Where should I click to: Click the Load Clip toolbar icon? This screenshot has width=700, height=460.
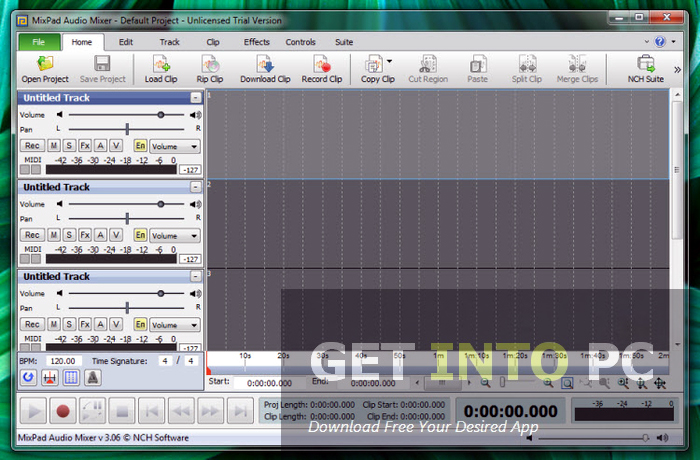coord(161,64)
